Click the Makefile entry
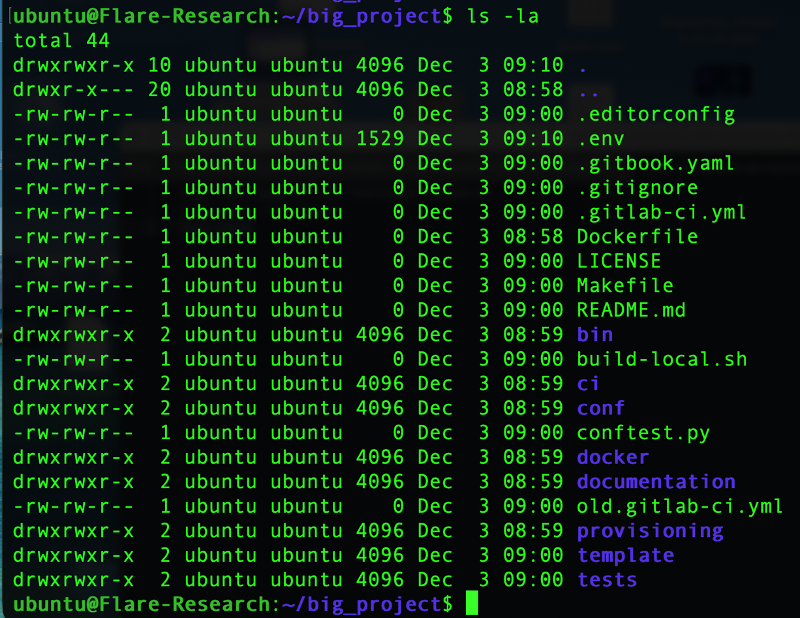800x618 pixels. (x=625, y=286)
